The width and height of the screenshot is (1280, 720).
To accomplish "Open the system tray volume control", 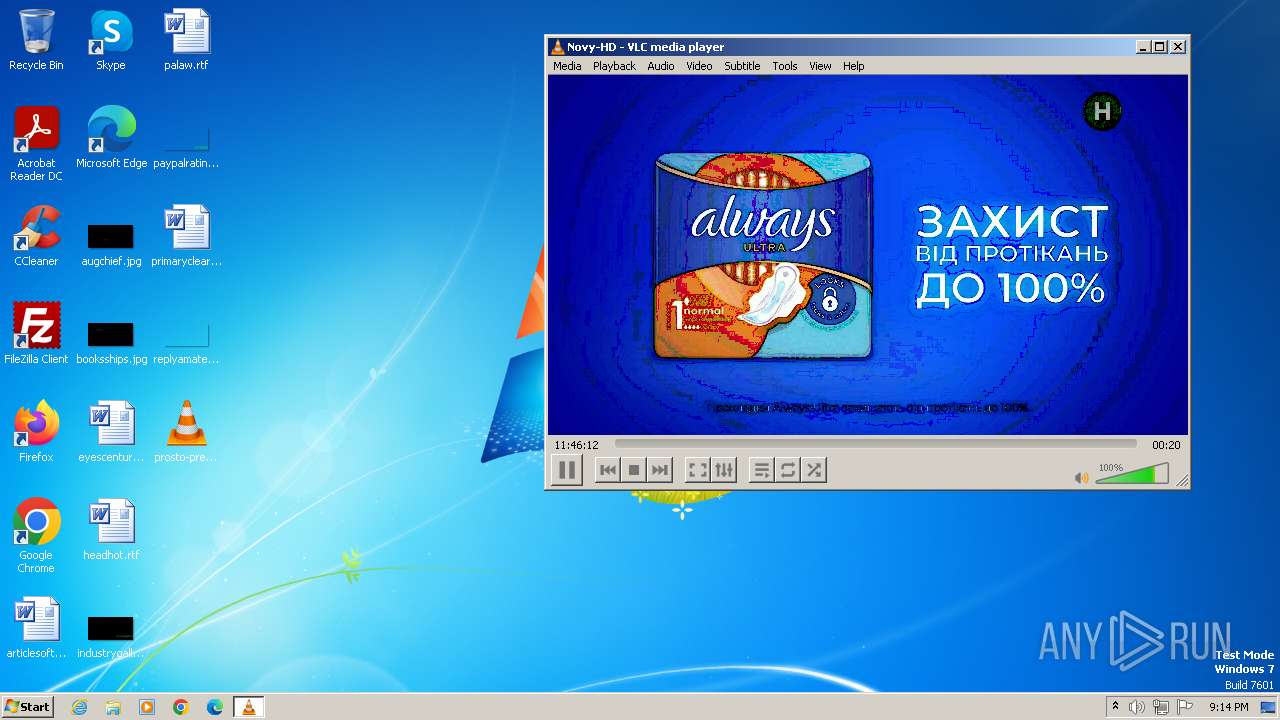I will pyautogui.click(x=1137, y=707).
